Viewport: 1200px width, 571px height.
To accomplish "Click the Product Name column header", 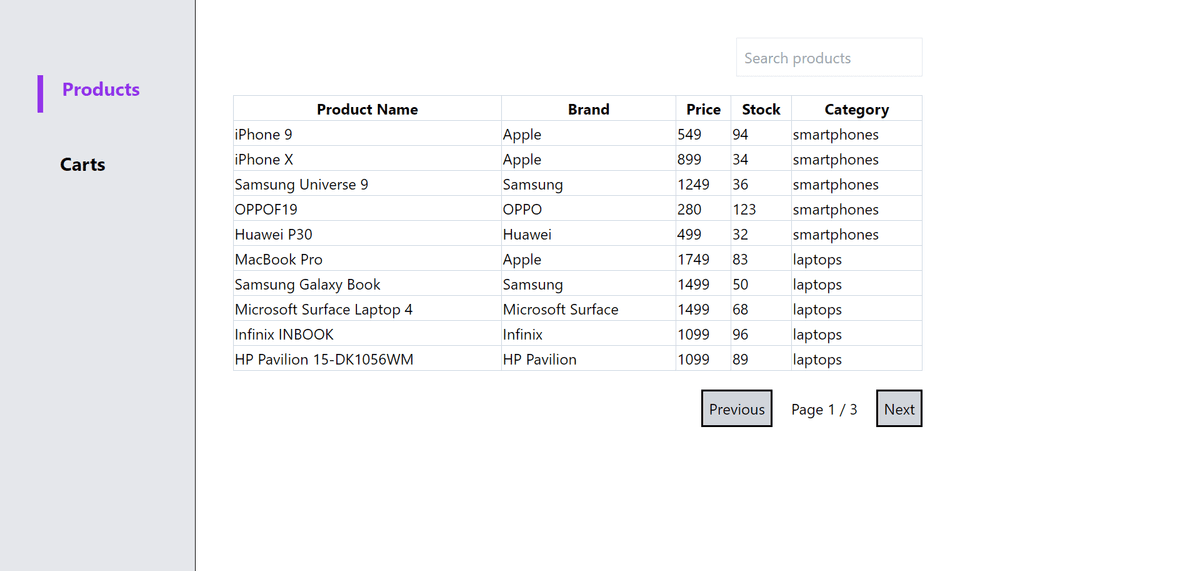I will coord(367,109).
